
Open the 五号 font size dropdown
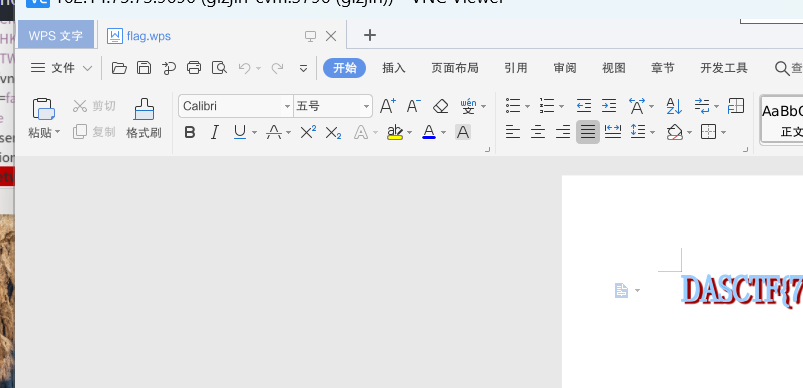pos(366,107)
